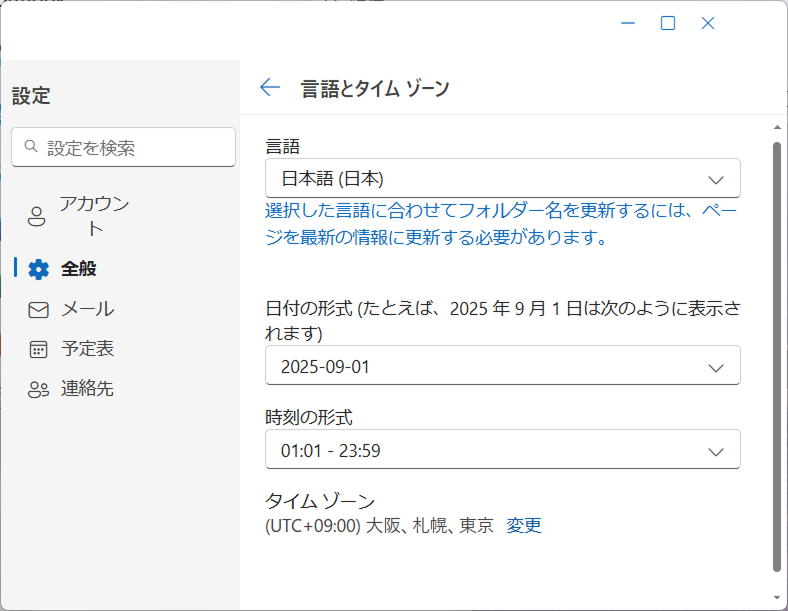The height and width of the screenshot is (611, 788).
Task: Click the gear icon for 全般
Action: [x=38, y=269]
